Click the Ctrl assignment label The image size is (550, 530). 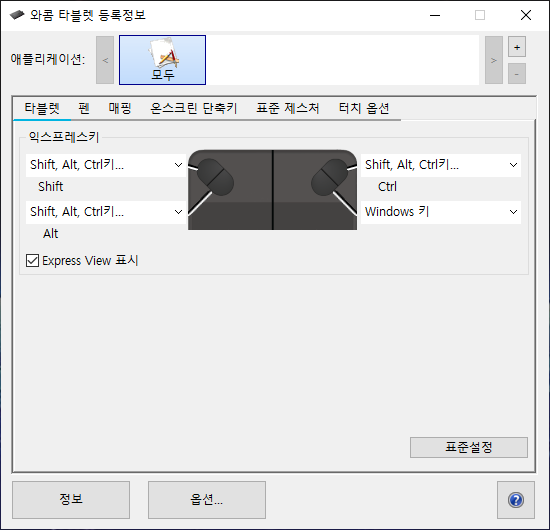point(387,187)
